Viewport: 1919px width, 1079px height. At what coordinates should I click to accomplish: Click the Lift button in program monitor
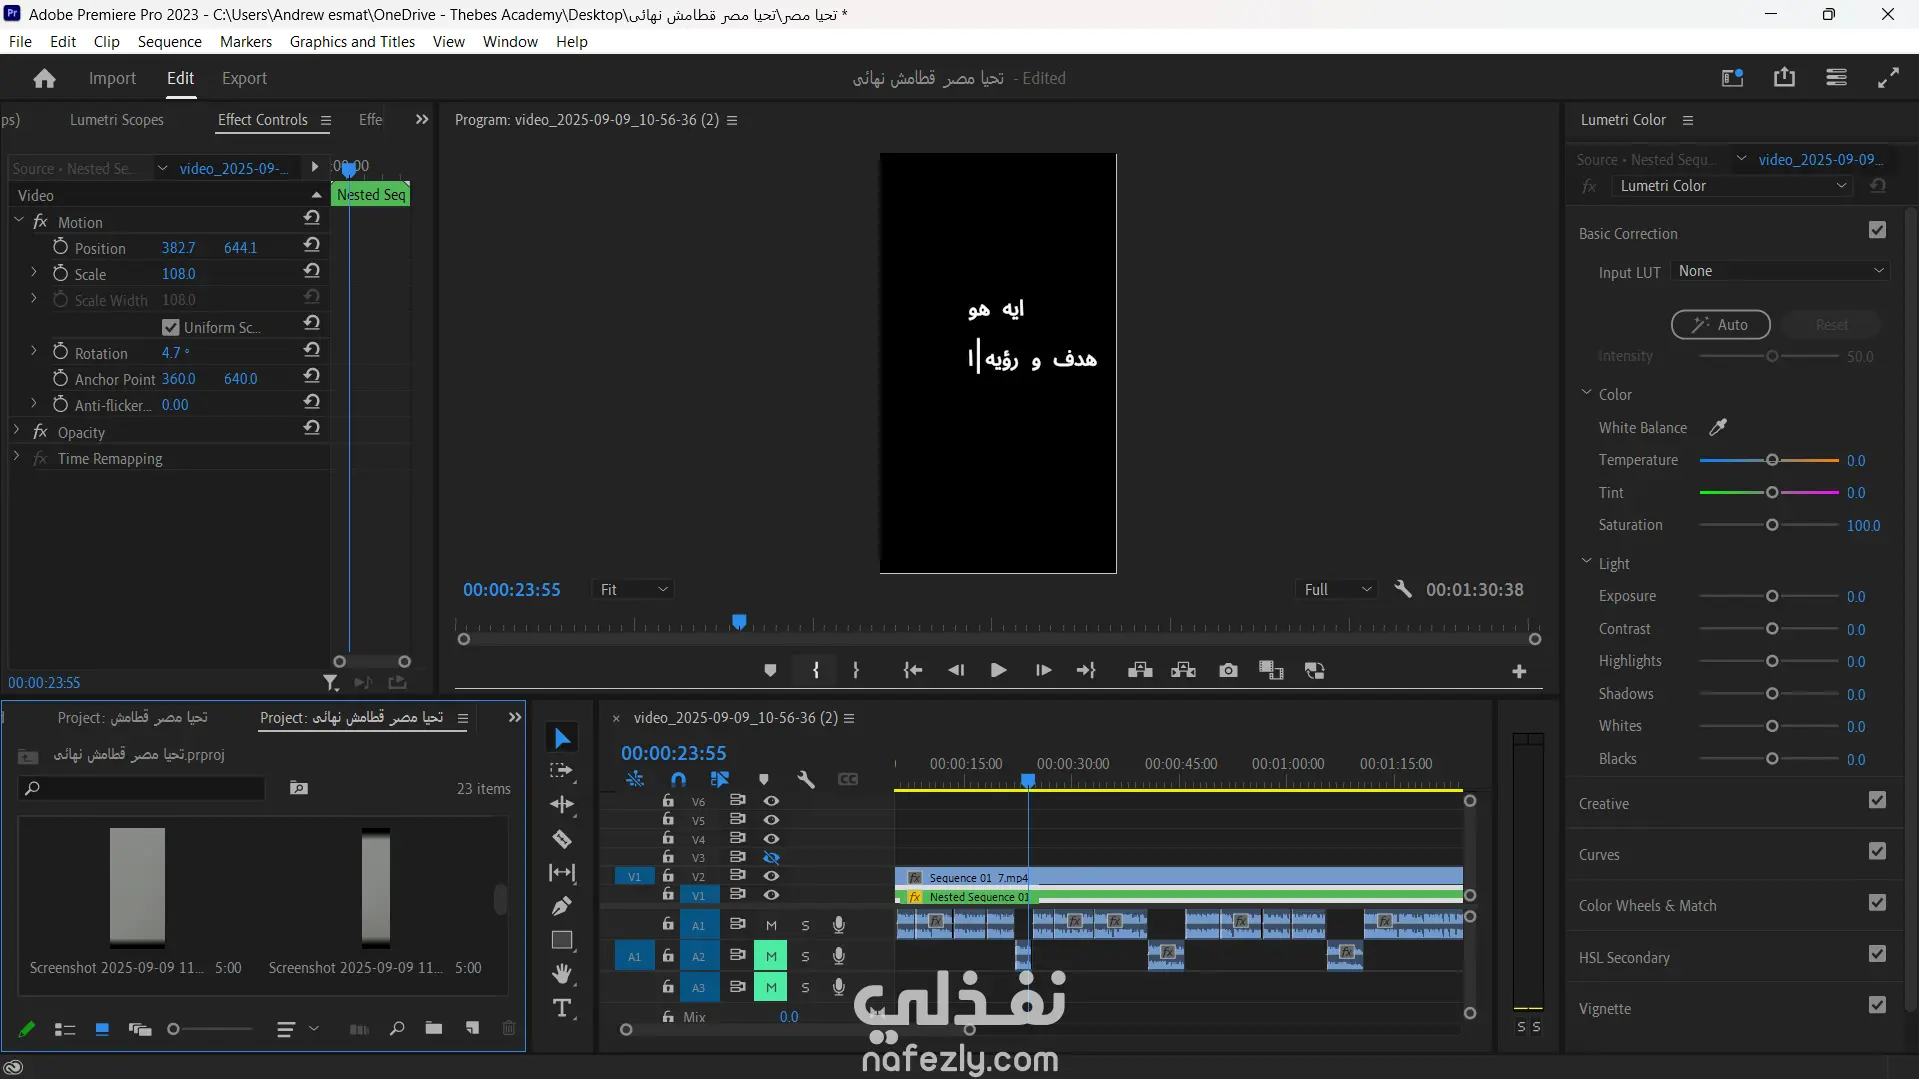pos(1140,671)
